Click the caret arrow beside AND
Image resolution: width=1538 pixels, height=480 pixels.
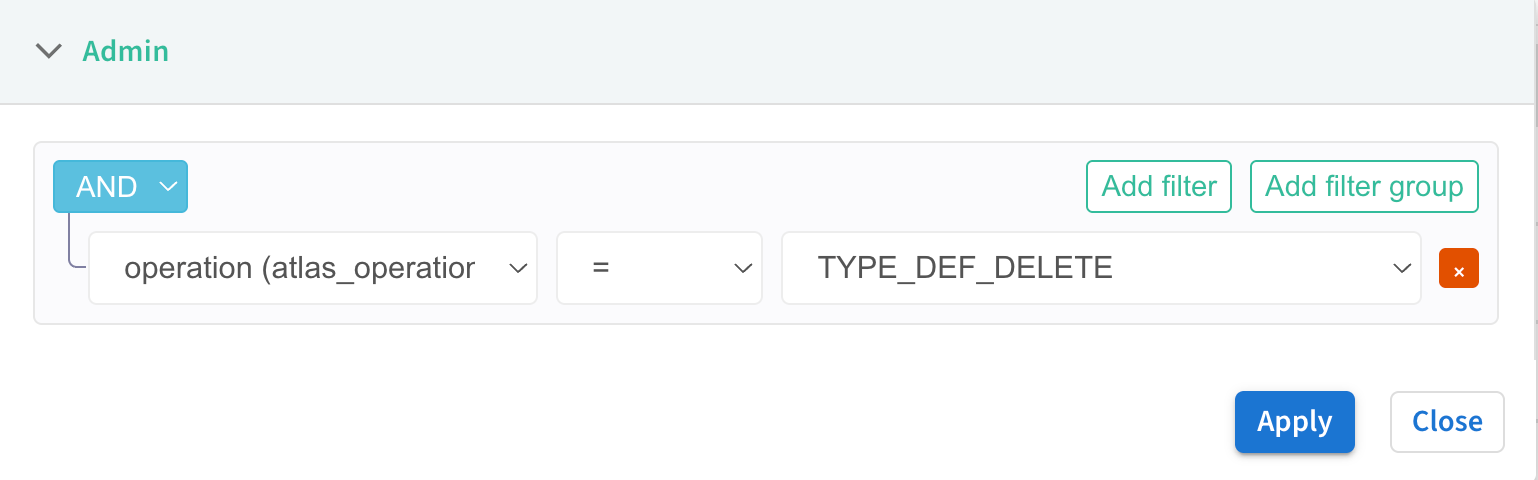click(x=168, y=187)
